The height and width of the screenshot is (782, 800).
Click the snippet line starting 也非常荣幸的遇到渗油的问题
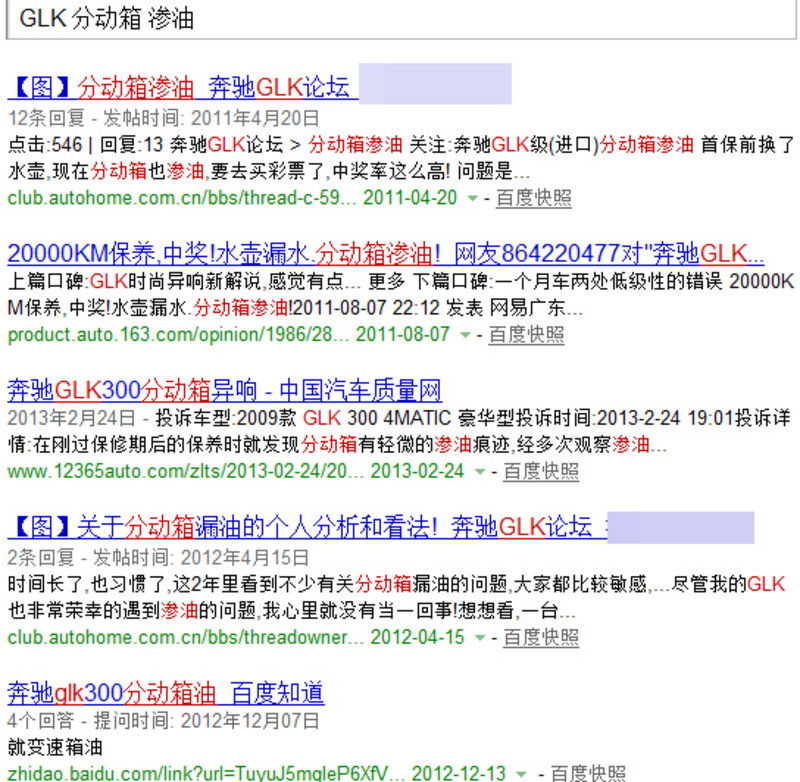tap(291, 611)
